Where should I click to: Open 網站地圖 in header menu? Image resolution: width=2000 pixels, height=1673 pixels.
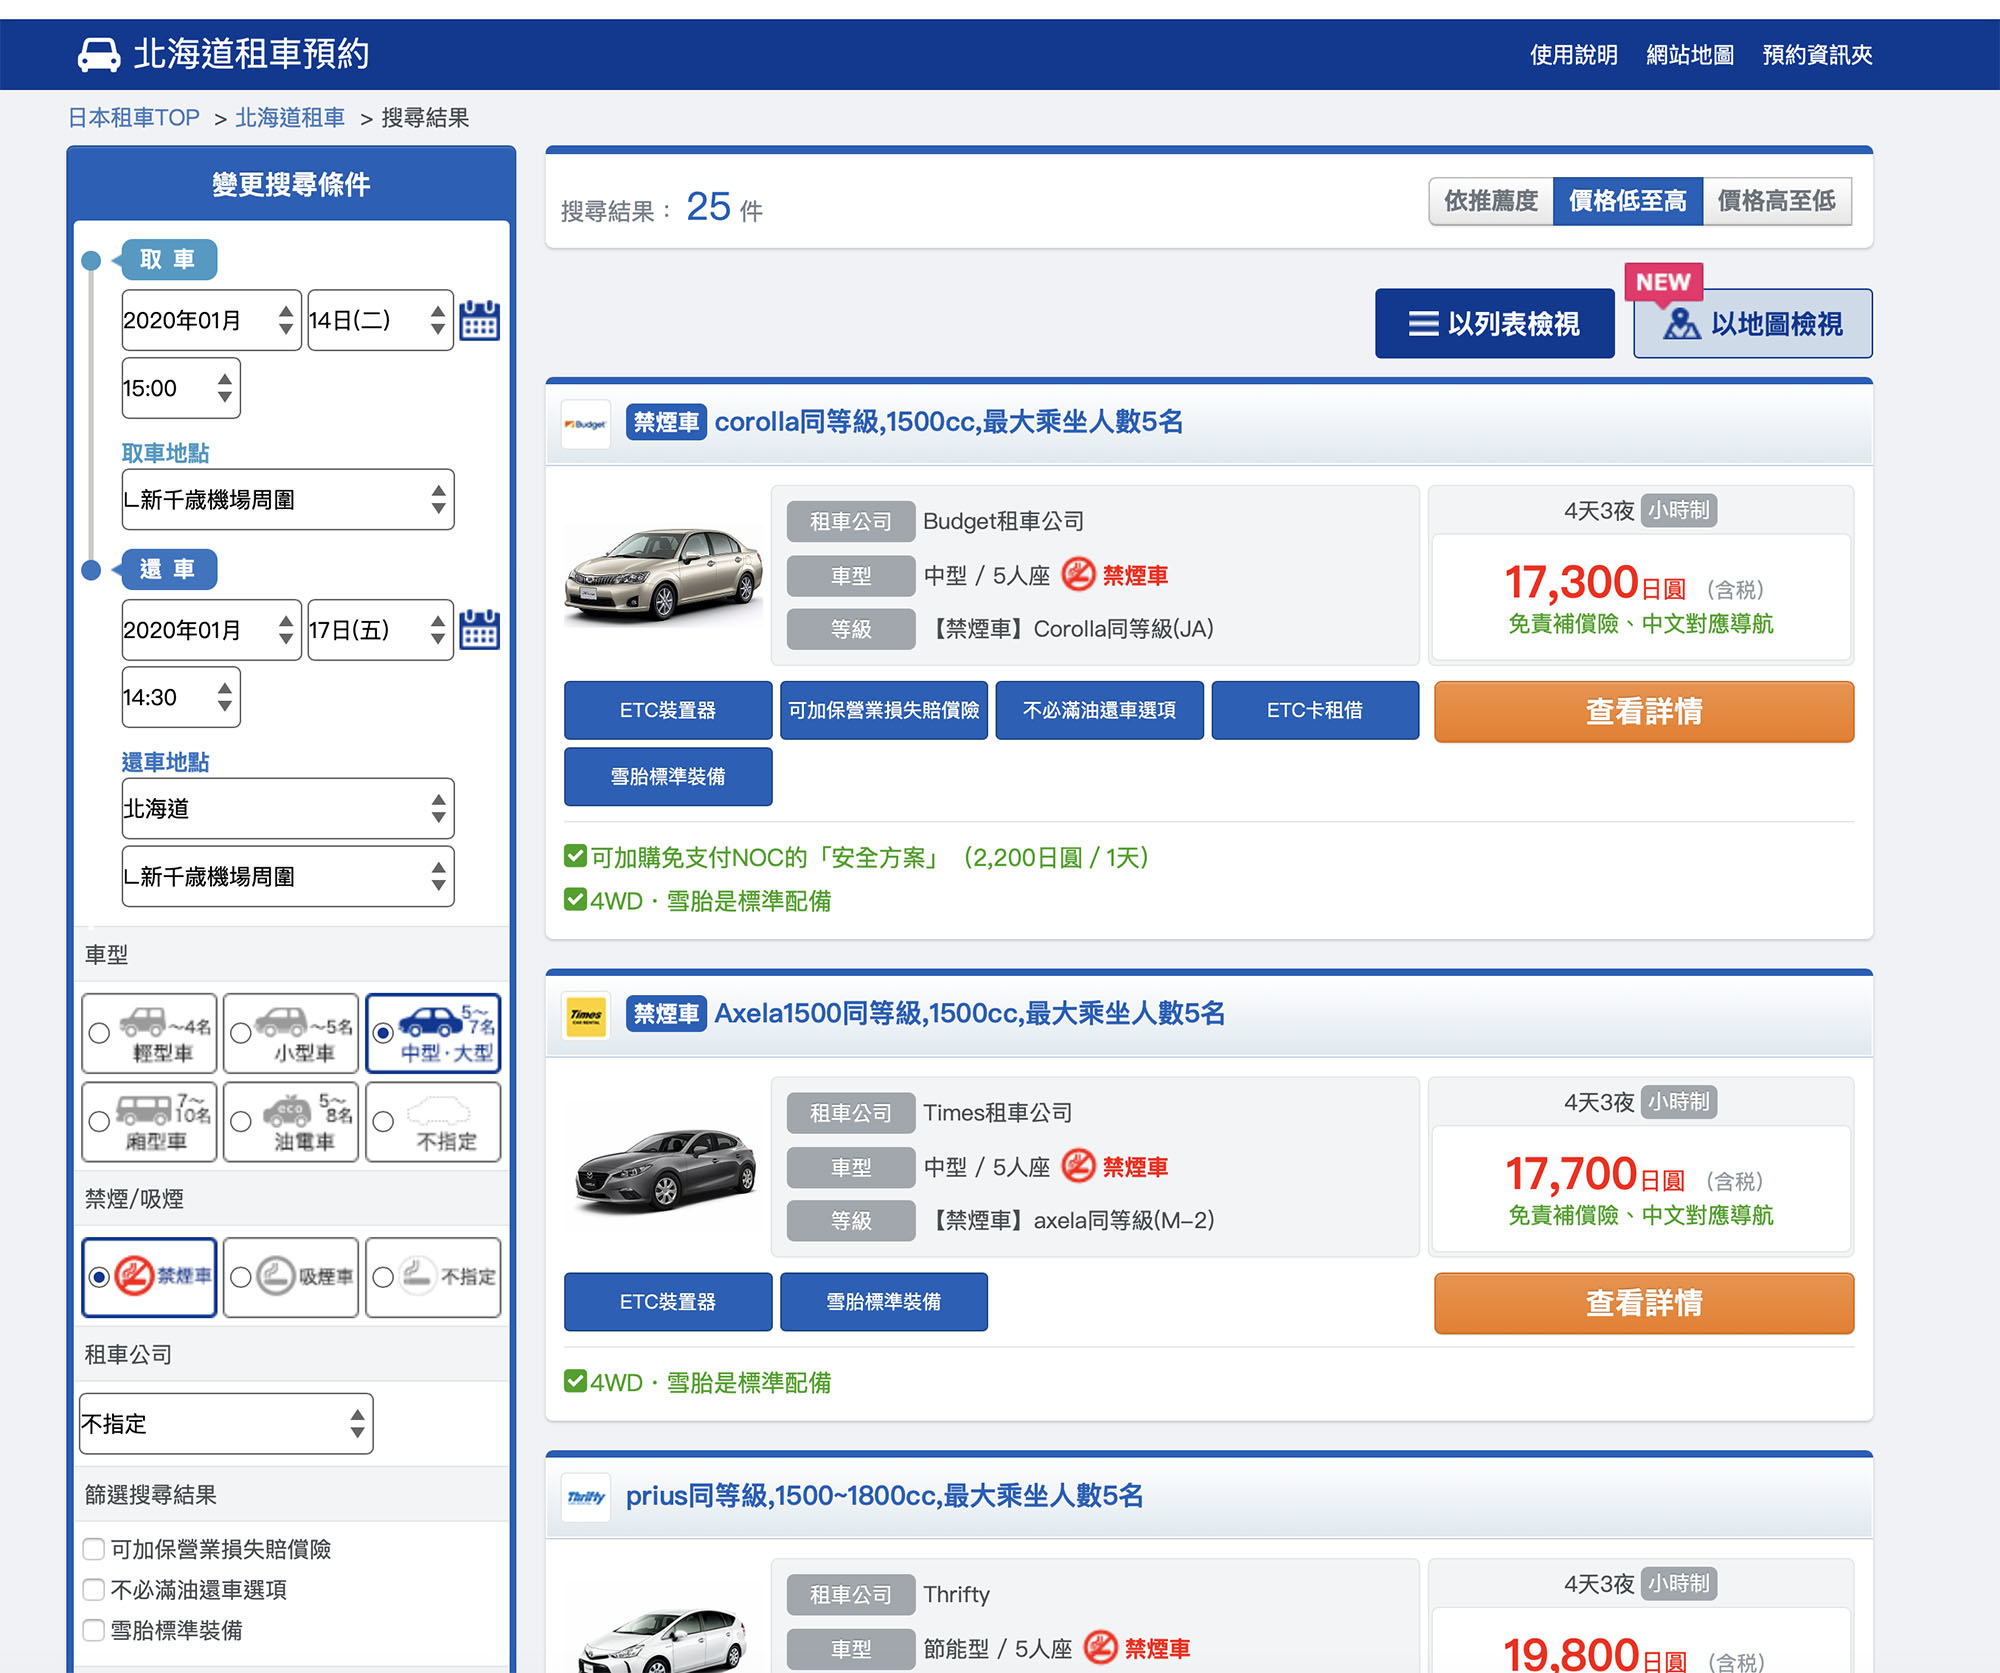1690,54
